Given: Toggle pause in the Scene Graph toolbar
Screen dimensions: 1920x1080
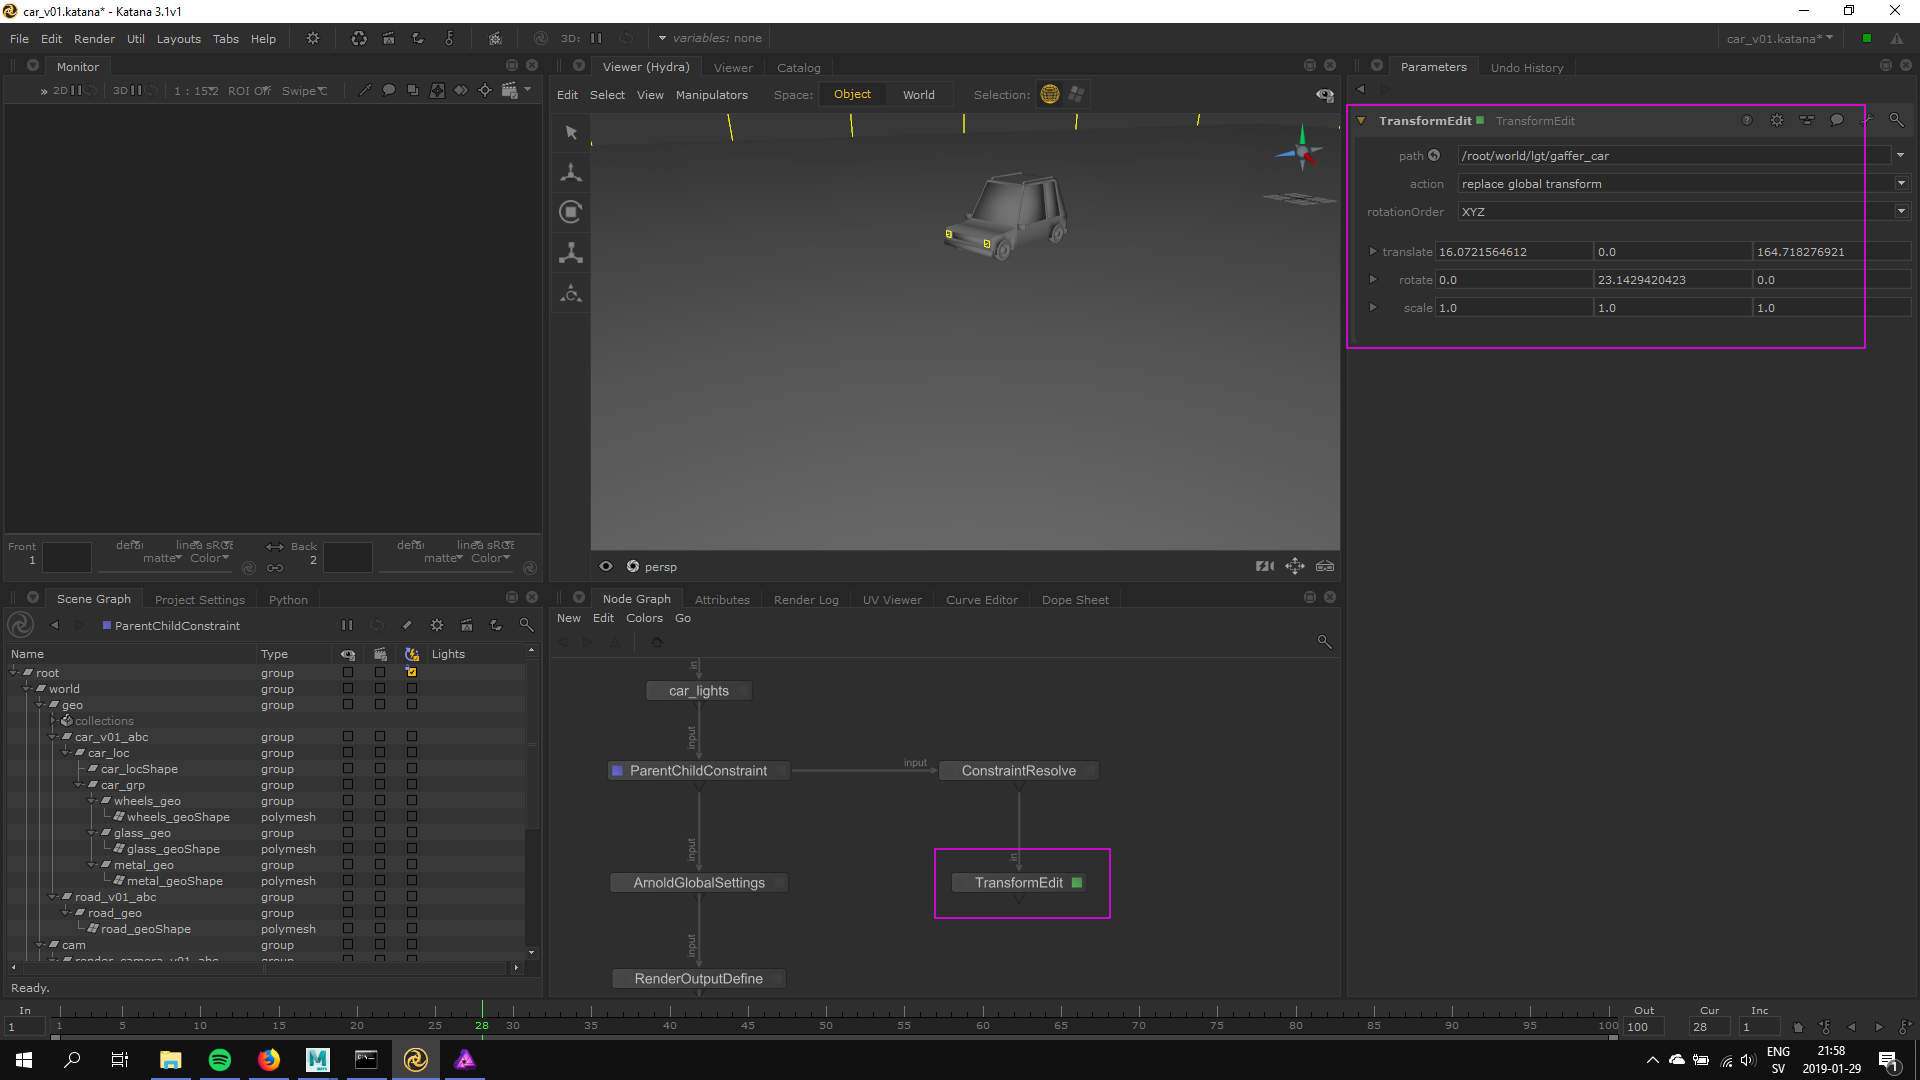Looking at the screenshot, I should [x=347, y=625].
